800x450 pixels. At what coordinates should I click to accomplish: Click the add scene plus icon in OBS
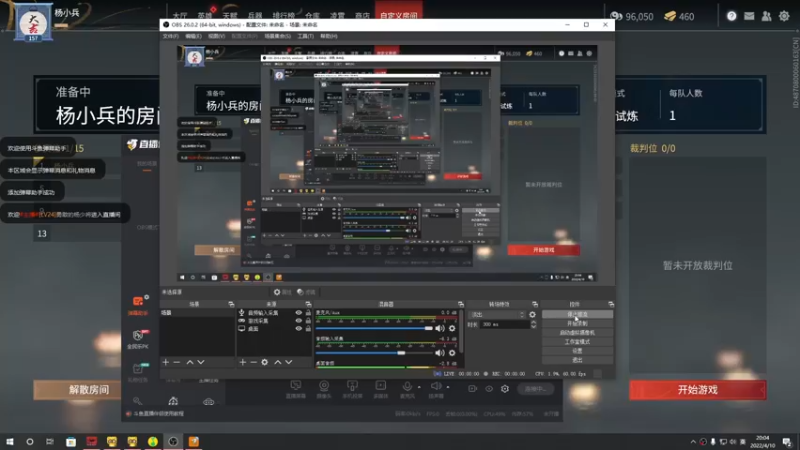(165, 362)
